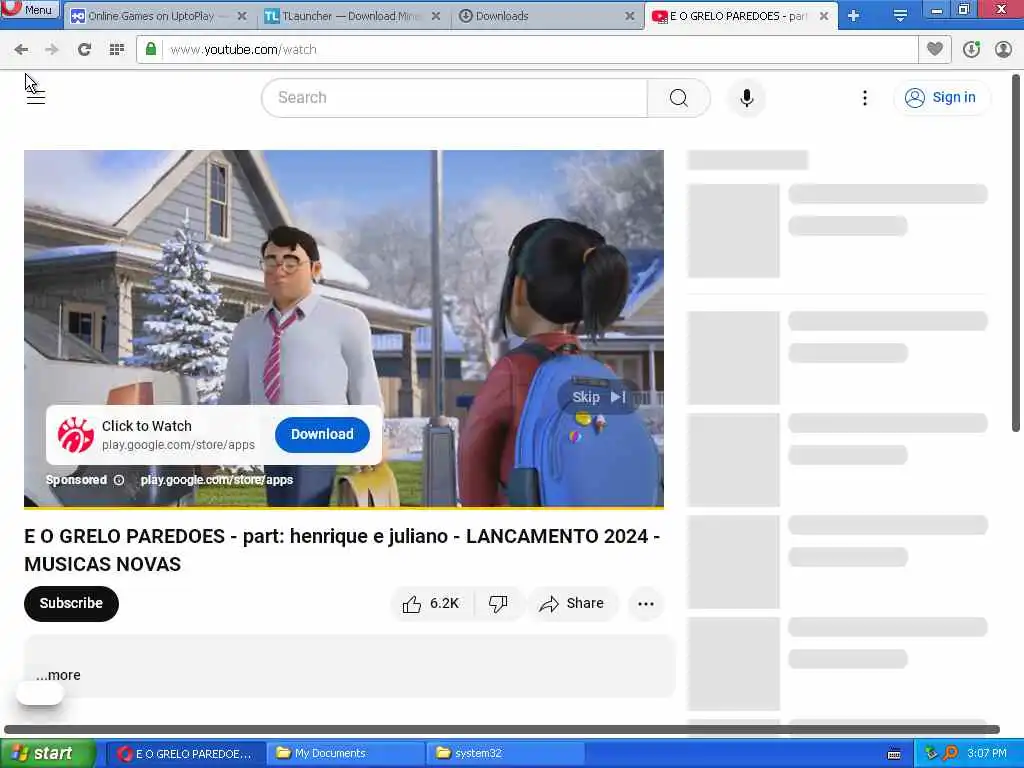Image resolution: width=1024 pixels, height=768 pixels.
Task: Click the magnifier search button
Action: [679, 98]
